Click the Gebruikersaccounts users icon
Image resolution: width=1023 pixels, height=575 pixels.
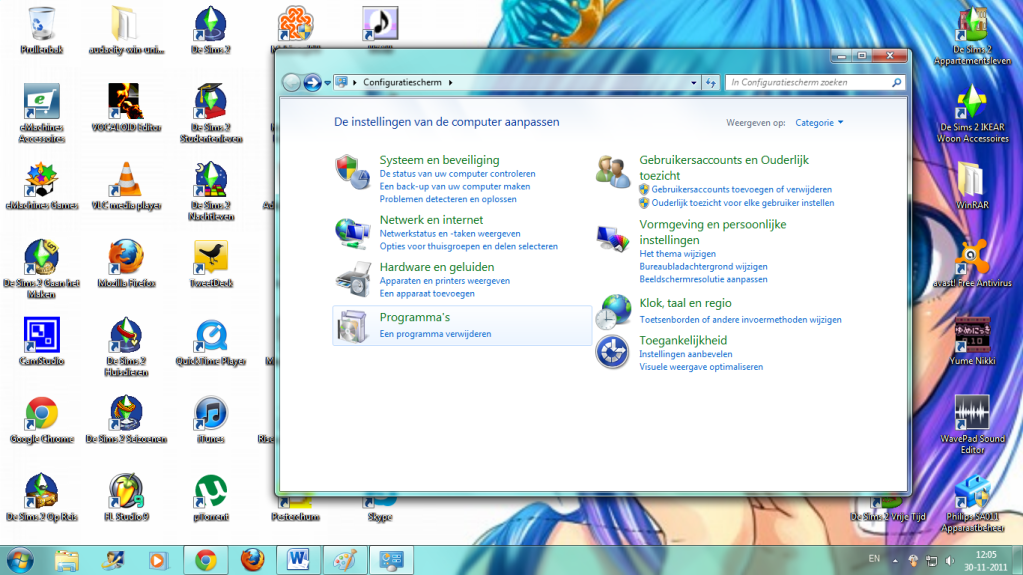(612, 171)
